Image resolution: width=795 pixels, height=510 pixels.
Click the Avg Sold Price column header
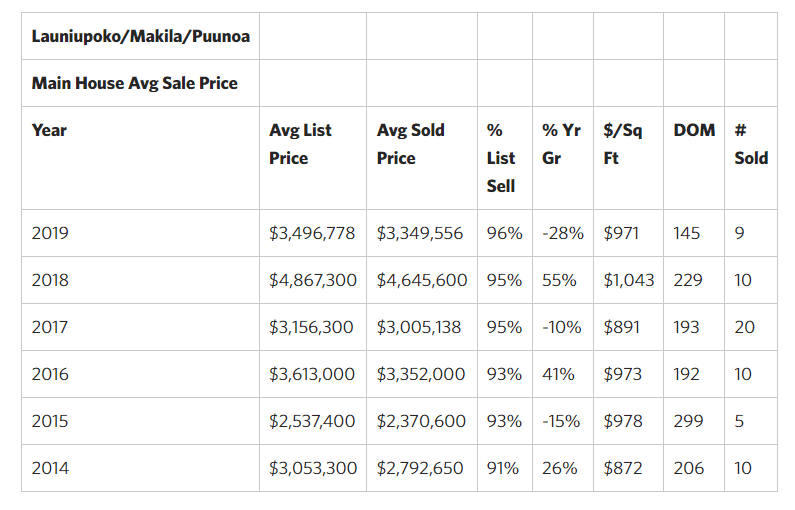click(x=410, y=144)
